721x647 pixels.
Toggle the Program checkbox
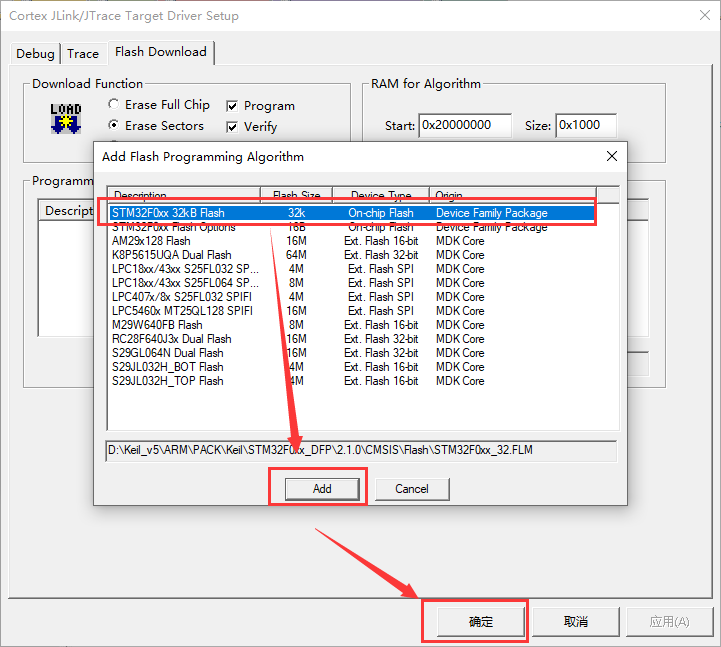click(x=260, y=106)
